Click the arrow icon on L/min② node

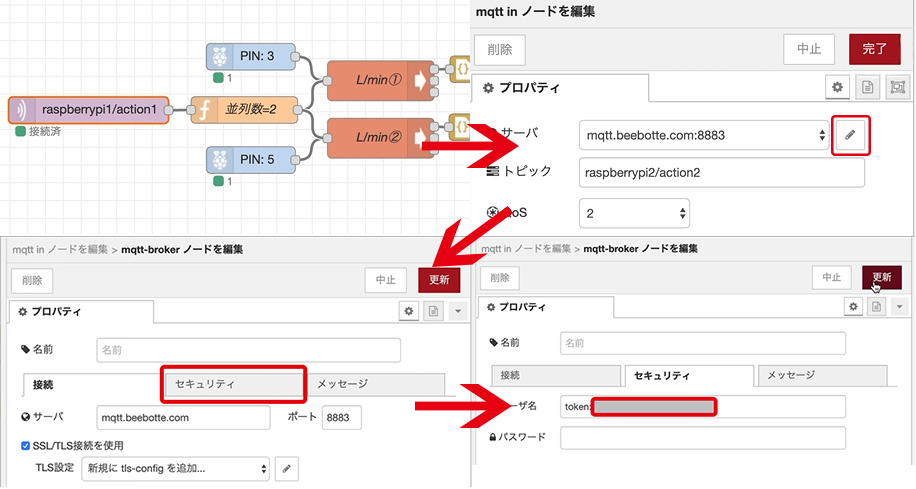coord(421,137)
